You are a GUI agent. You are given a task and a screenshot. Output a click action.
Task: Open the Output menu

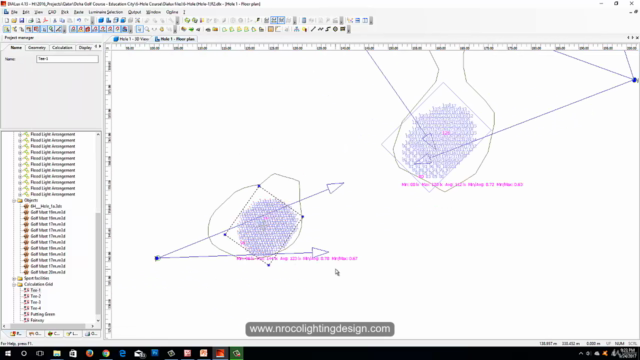click(x=134, y=12)
